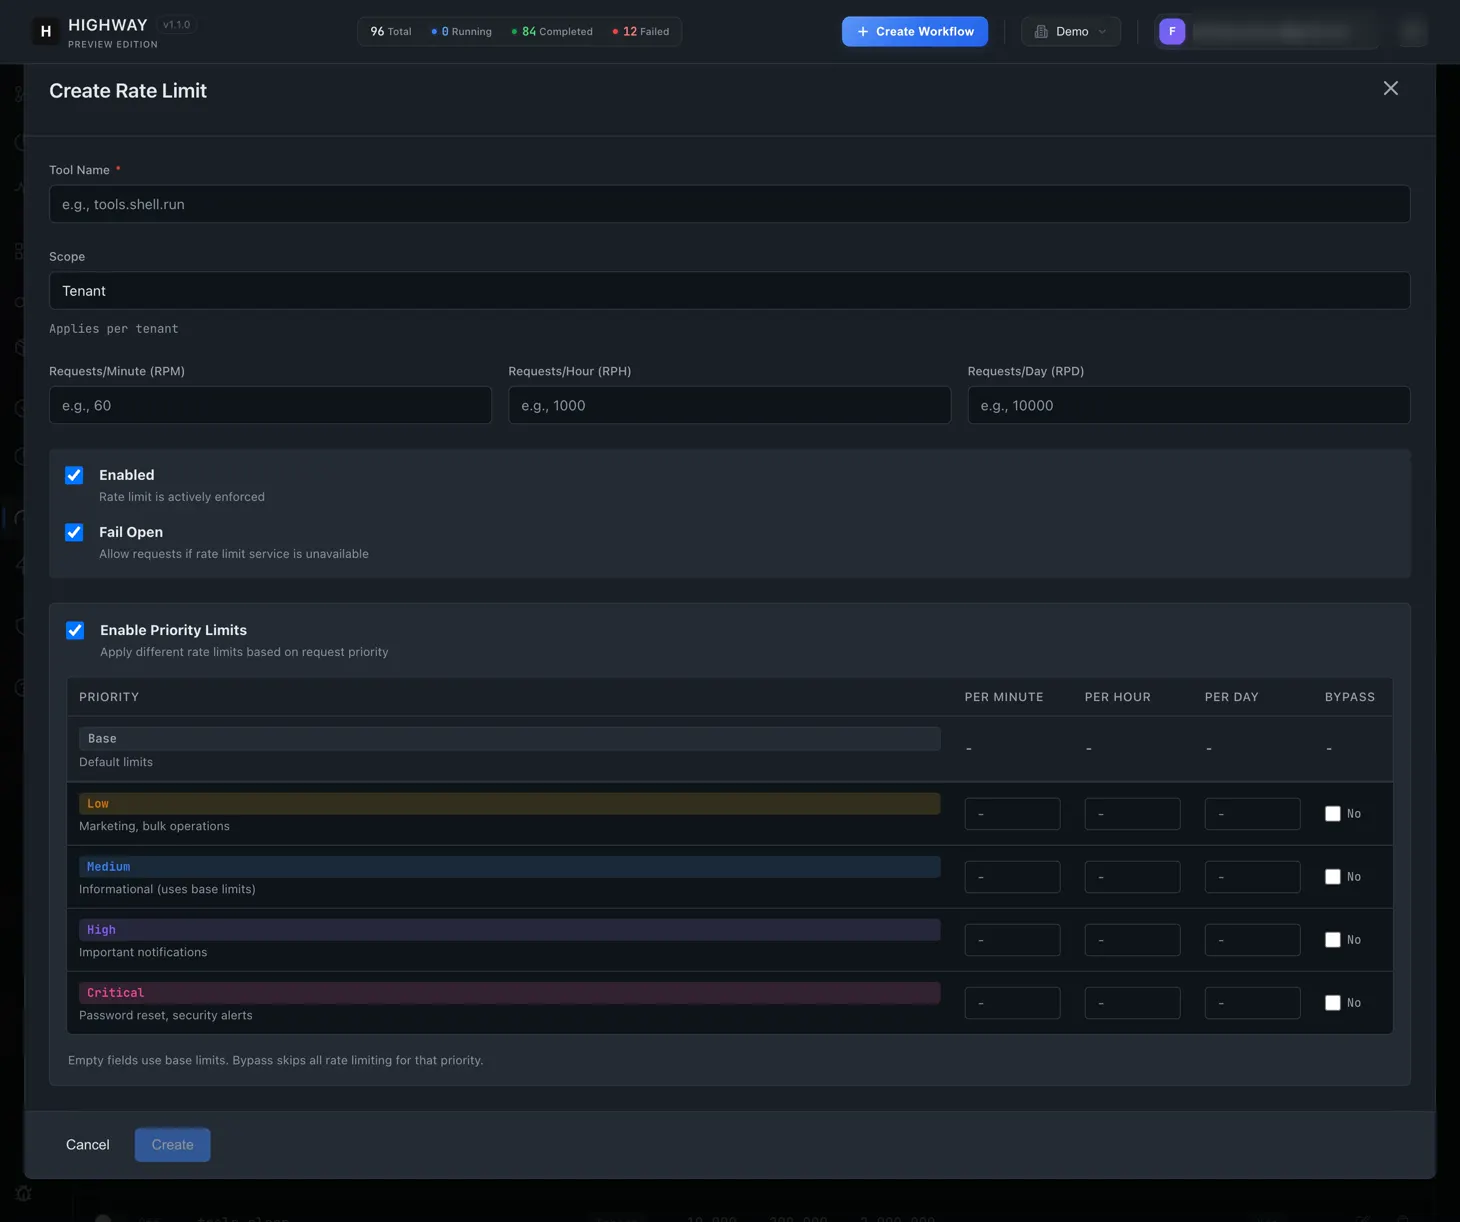The width and height of the screenshot is (1460, 1222).
Task: Click the 12 Failed status counter
Action: pyautogui.click(x=641, y=32)
